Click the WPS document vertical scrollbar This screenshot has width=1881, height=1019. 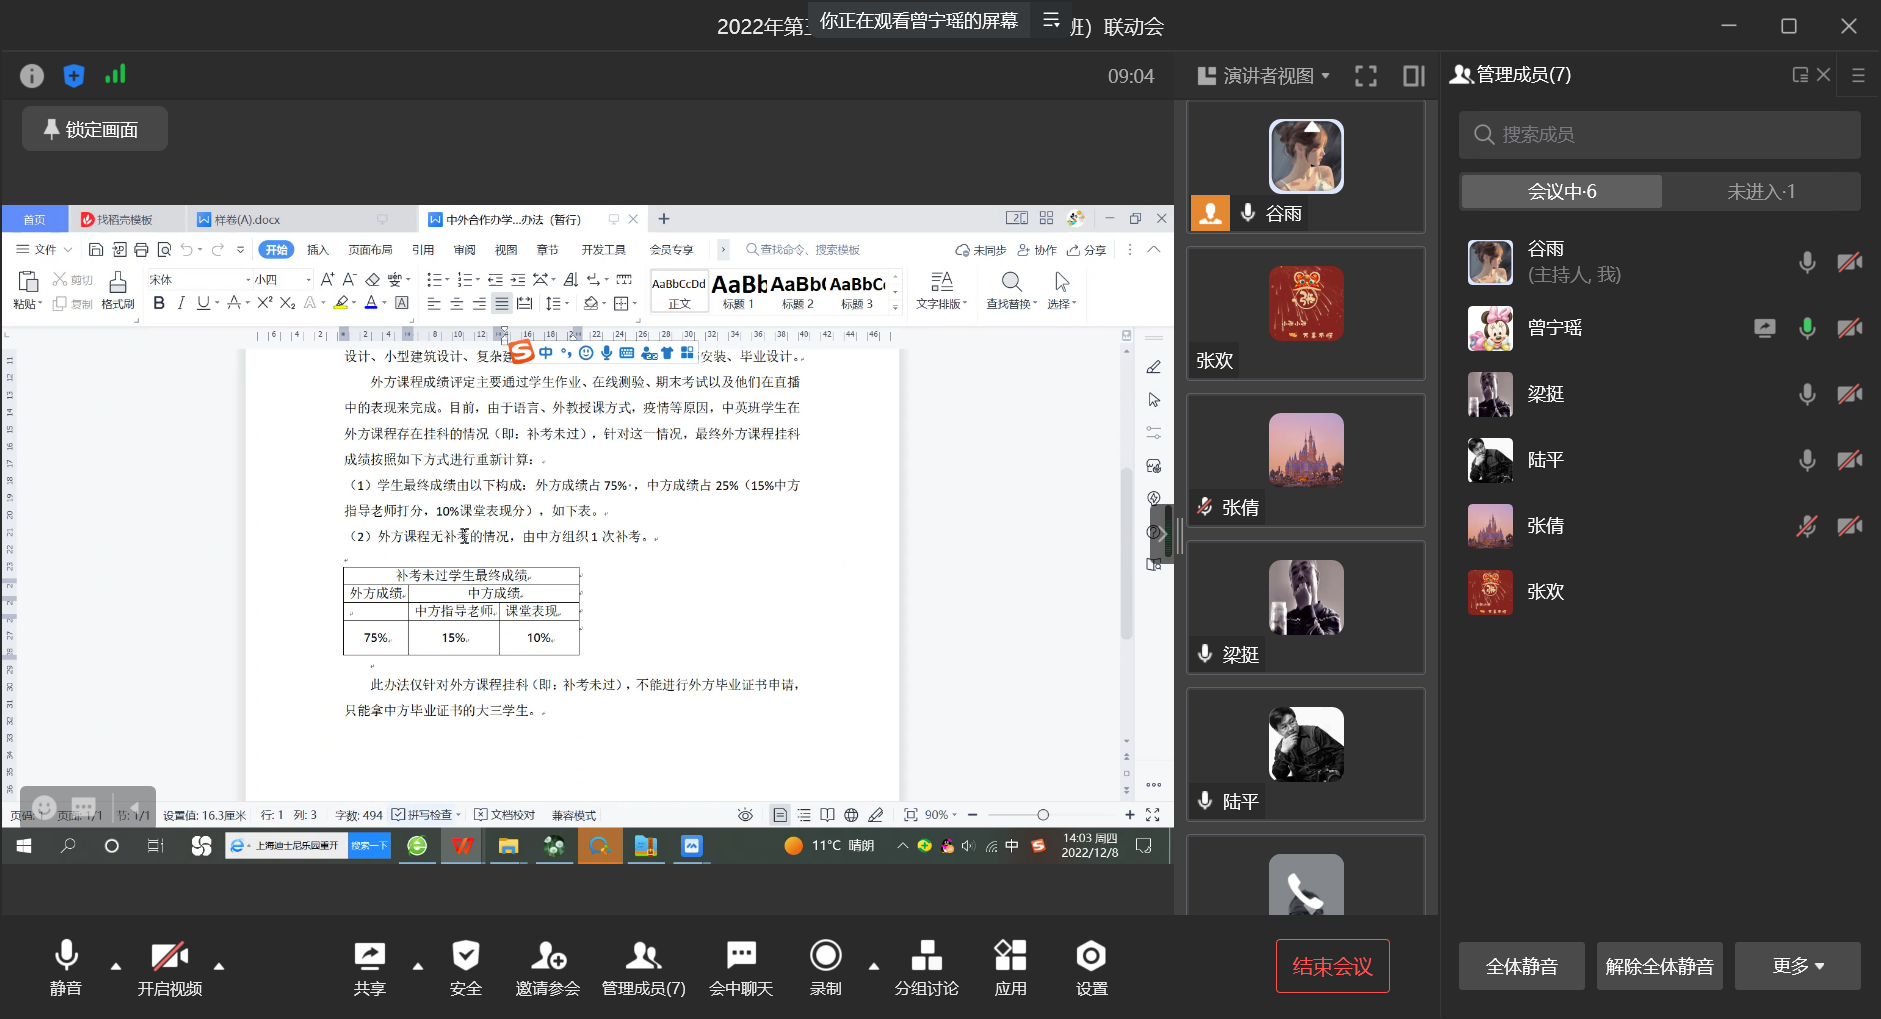[1126, 552]
